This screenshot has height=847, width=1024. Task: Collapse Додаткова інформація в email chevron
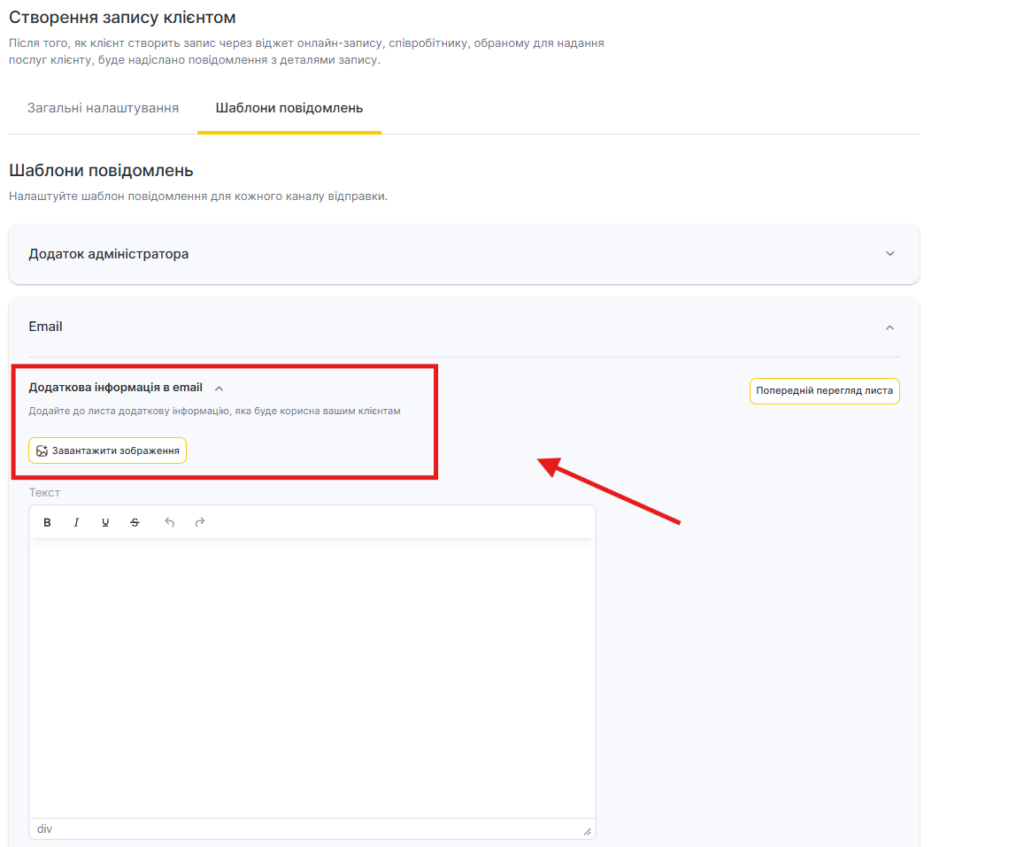(x=219, y=388)
